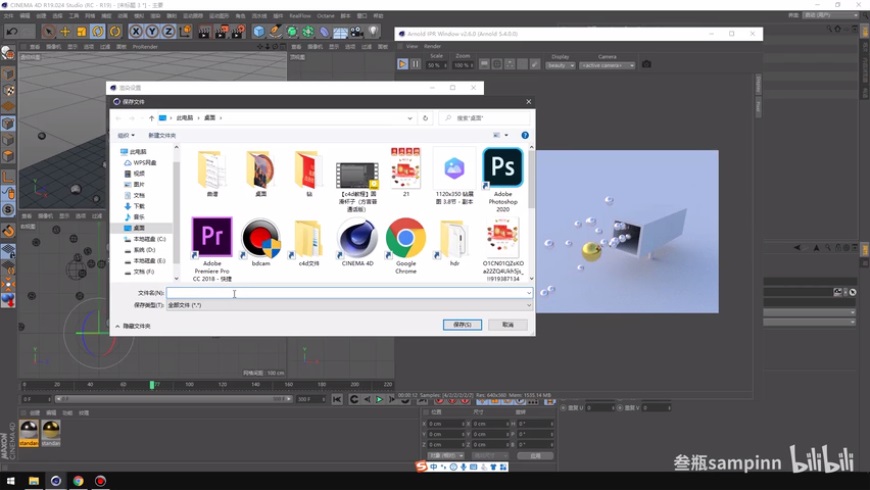Click the 此电脑 breadcrumb in address bar
Image resolution: width=870 pixels, height=490 pixels.
(x=184, y=118)
